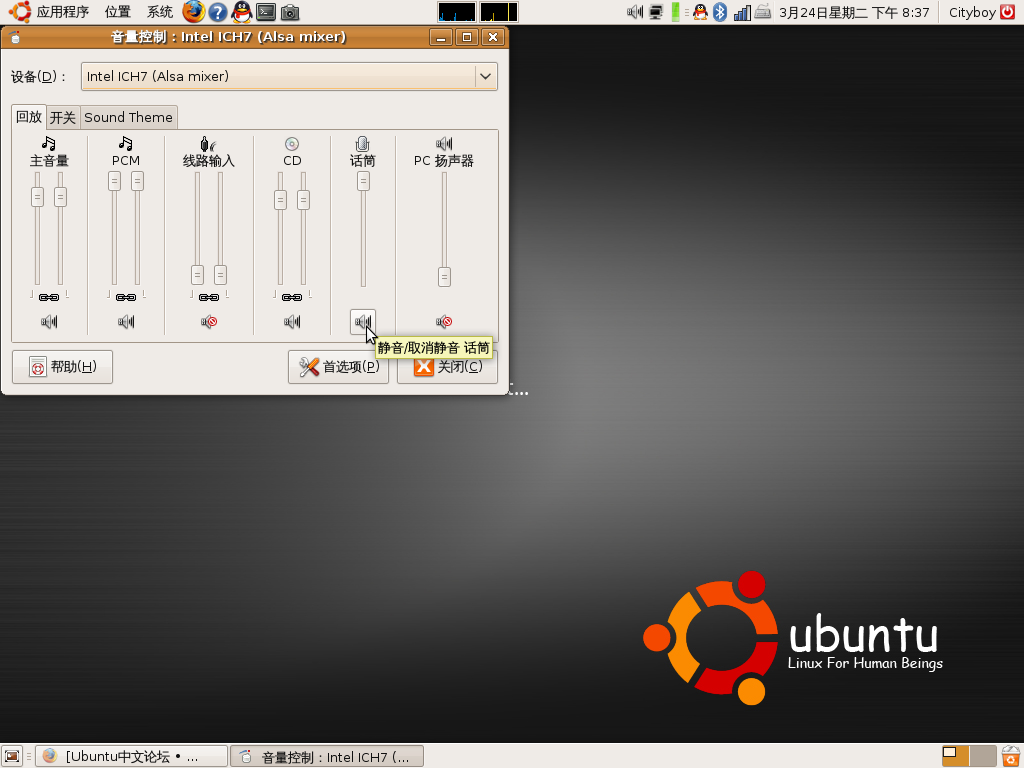The image size is (1024, 768).
Task: Click 线路输入 left slider handle
Action: (197, 275)
